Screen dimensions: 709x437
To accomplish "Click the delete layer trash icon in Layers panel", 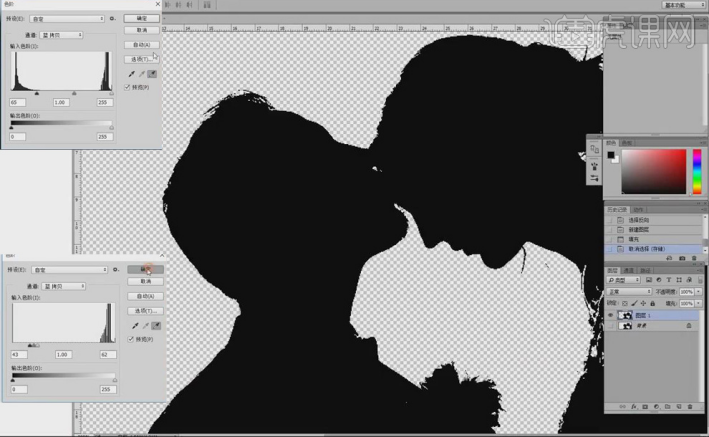I will [x=690, y=408].
